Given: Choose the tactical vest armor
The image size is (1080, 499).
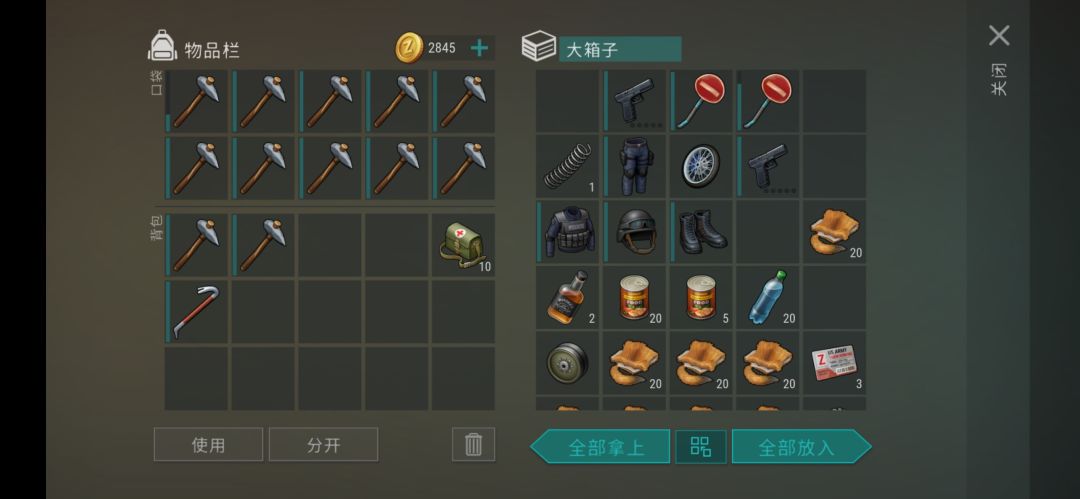Looking at the screenshot, I should click(x=567, y=232).
